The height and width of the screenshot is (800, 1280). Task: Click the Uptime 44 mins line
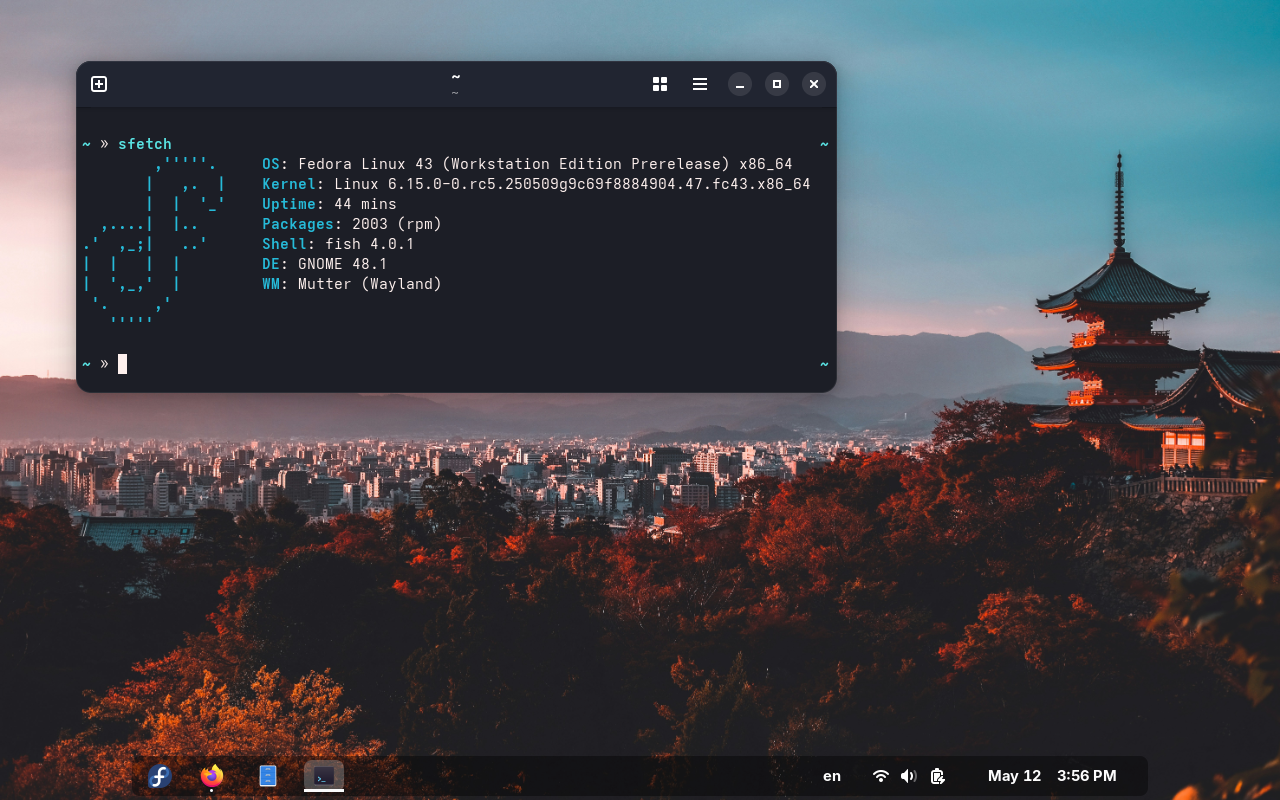click(329, 204)
